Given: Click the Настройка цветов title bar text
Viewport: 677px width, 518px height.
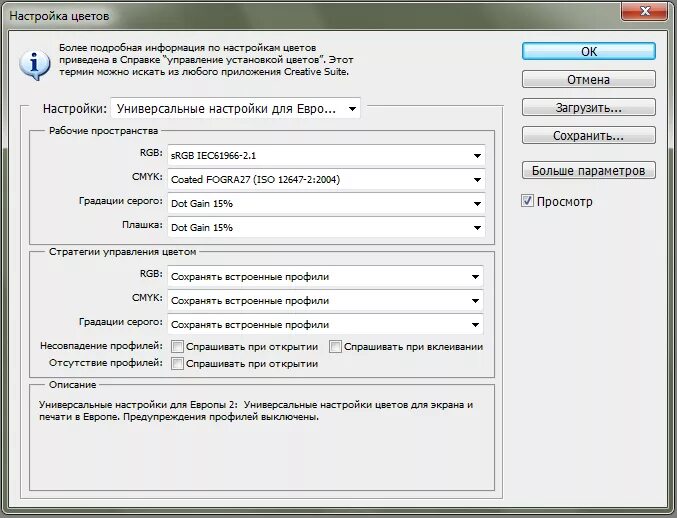Looking at the screenshot, I should pos(59,16).
